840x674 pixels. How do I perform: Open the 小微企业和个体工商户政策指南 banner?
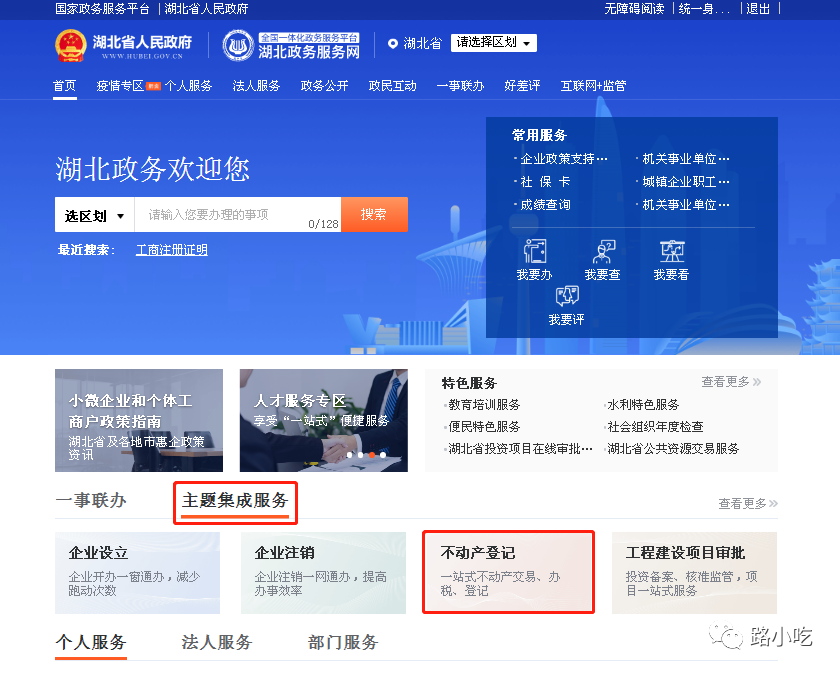[x=139, y=420]
